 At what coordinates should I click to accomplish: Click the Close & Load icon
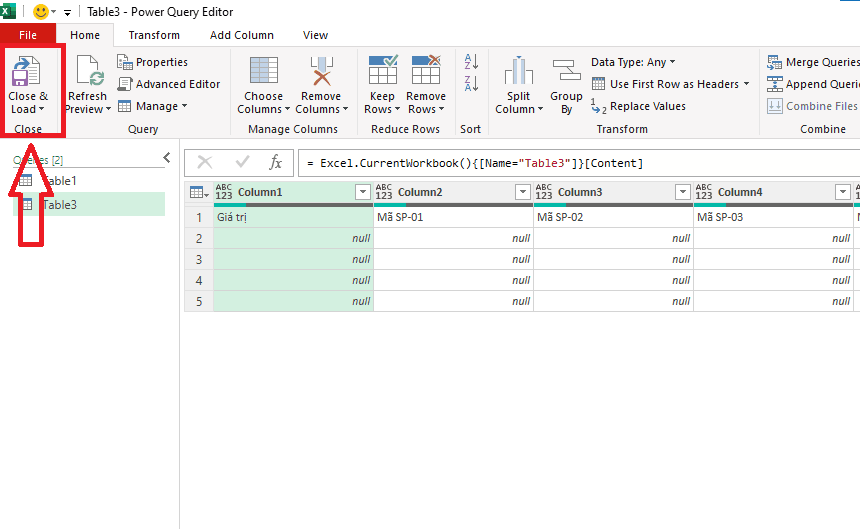pos(26,71)
